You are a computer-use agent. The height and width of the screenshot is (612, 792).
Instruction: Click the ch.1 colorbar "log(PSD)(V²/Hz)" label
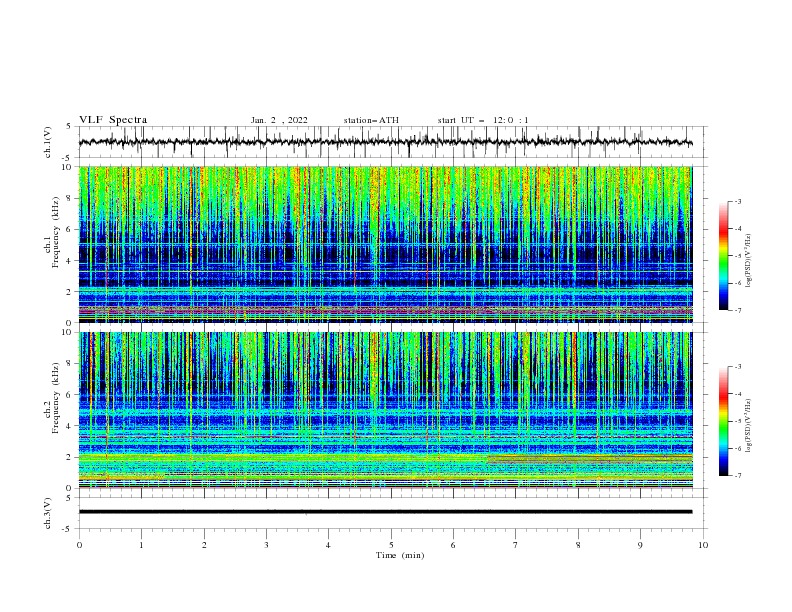pos(748,261)
